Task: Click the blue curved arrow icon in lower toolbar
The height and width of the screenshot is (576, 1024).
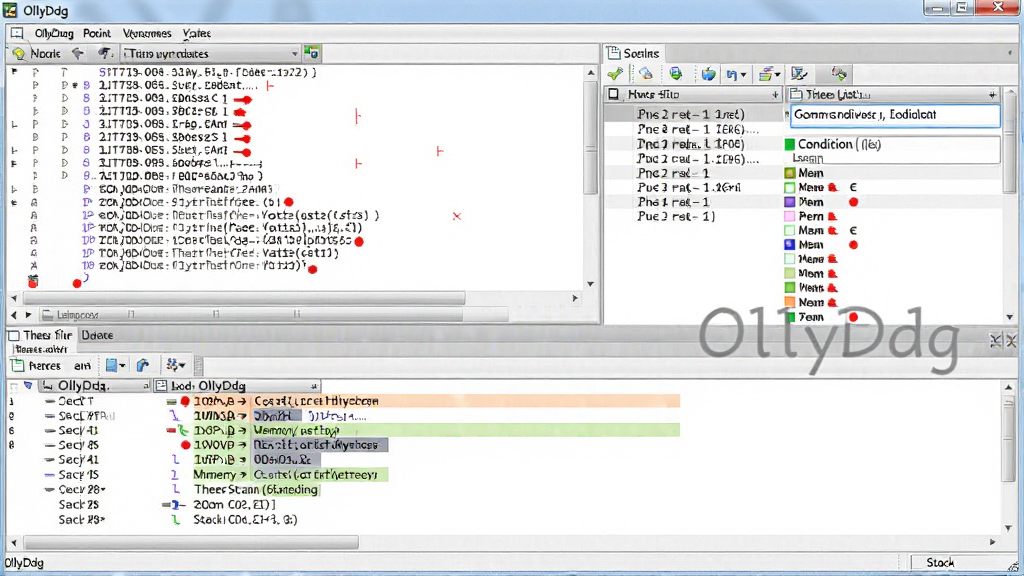Action: point(143,366)
